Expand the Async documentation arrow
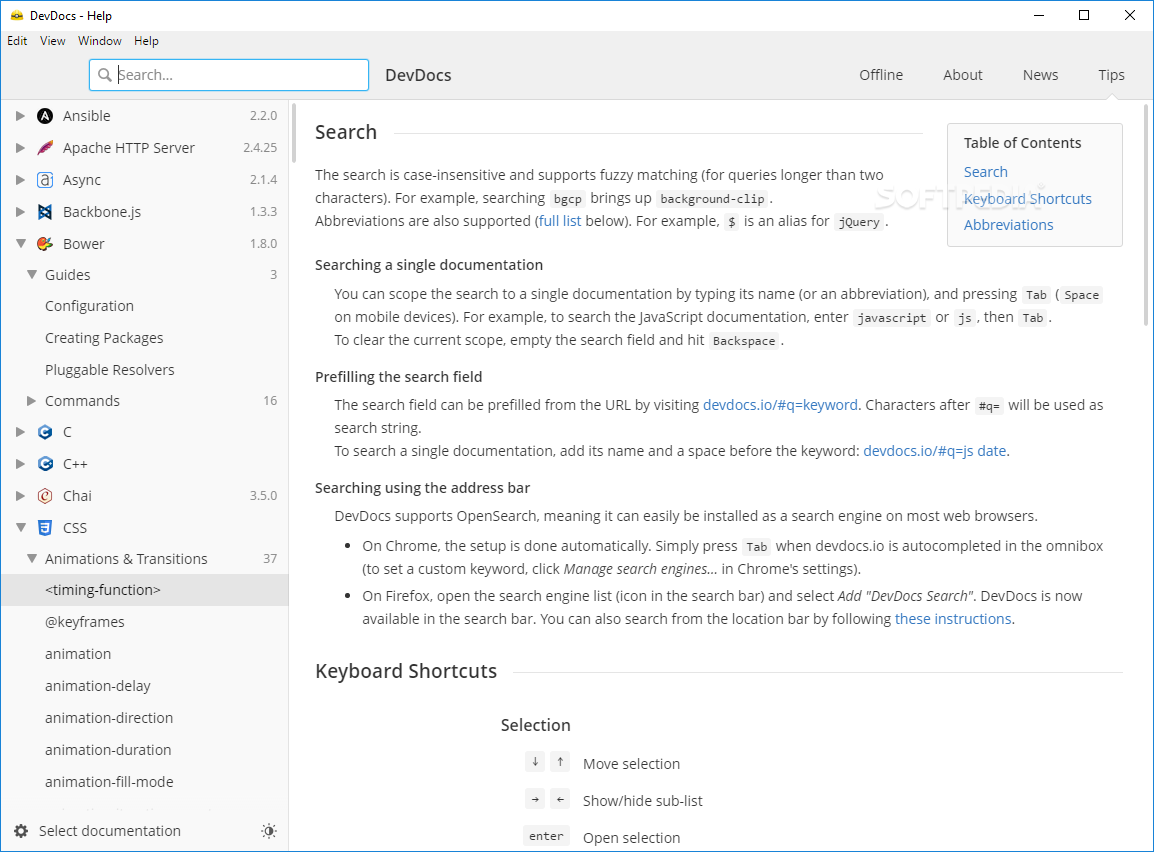The image size is (1154, 852). pos(21,180)
